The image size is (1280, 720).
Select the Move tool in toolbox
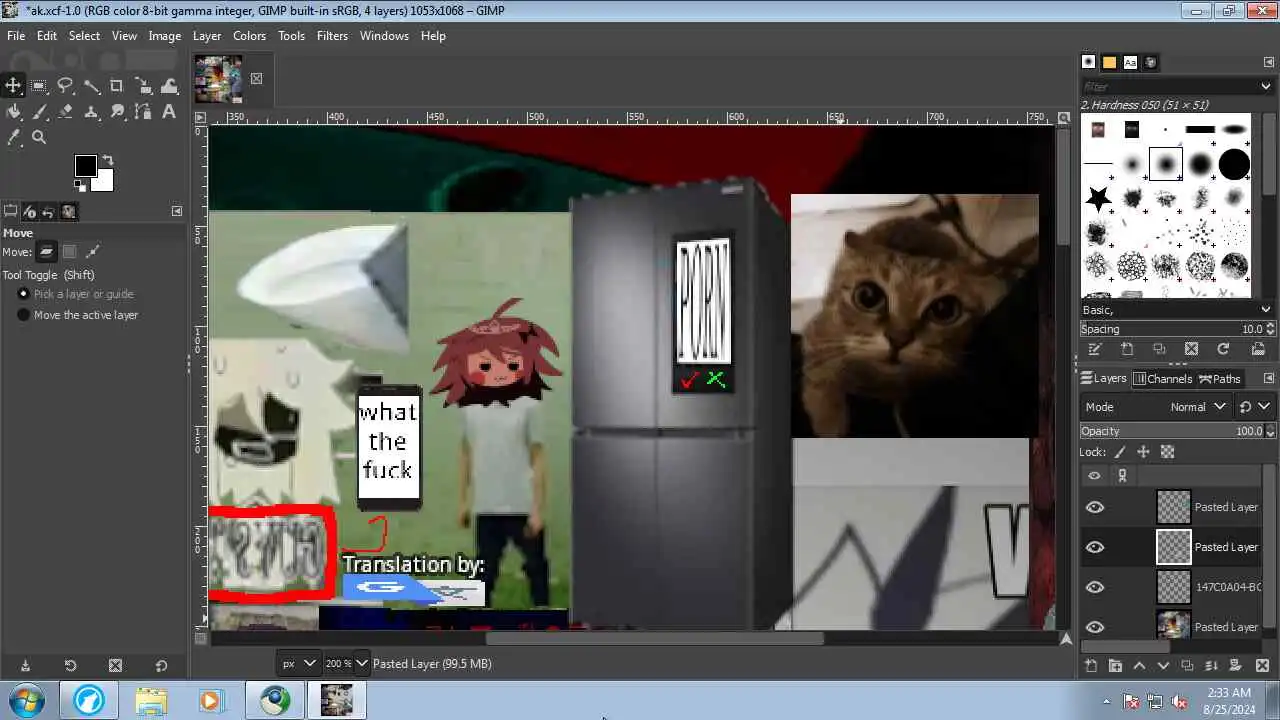point(13,86)
